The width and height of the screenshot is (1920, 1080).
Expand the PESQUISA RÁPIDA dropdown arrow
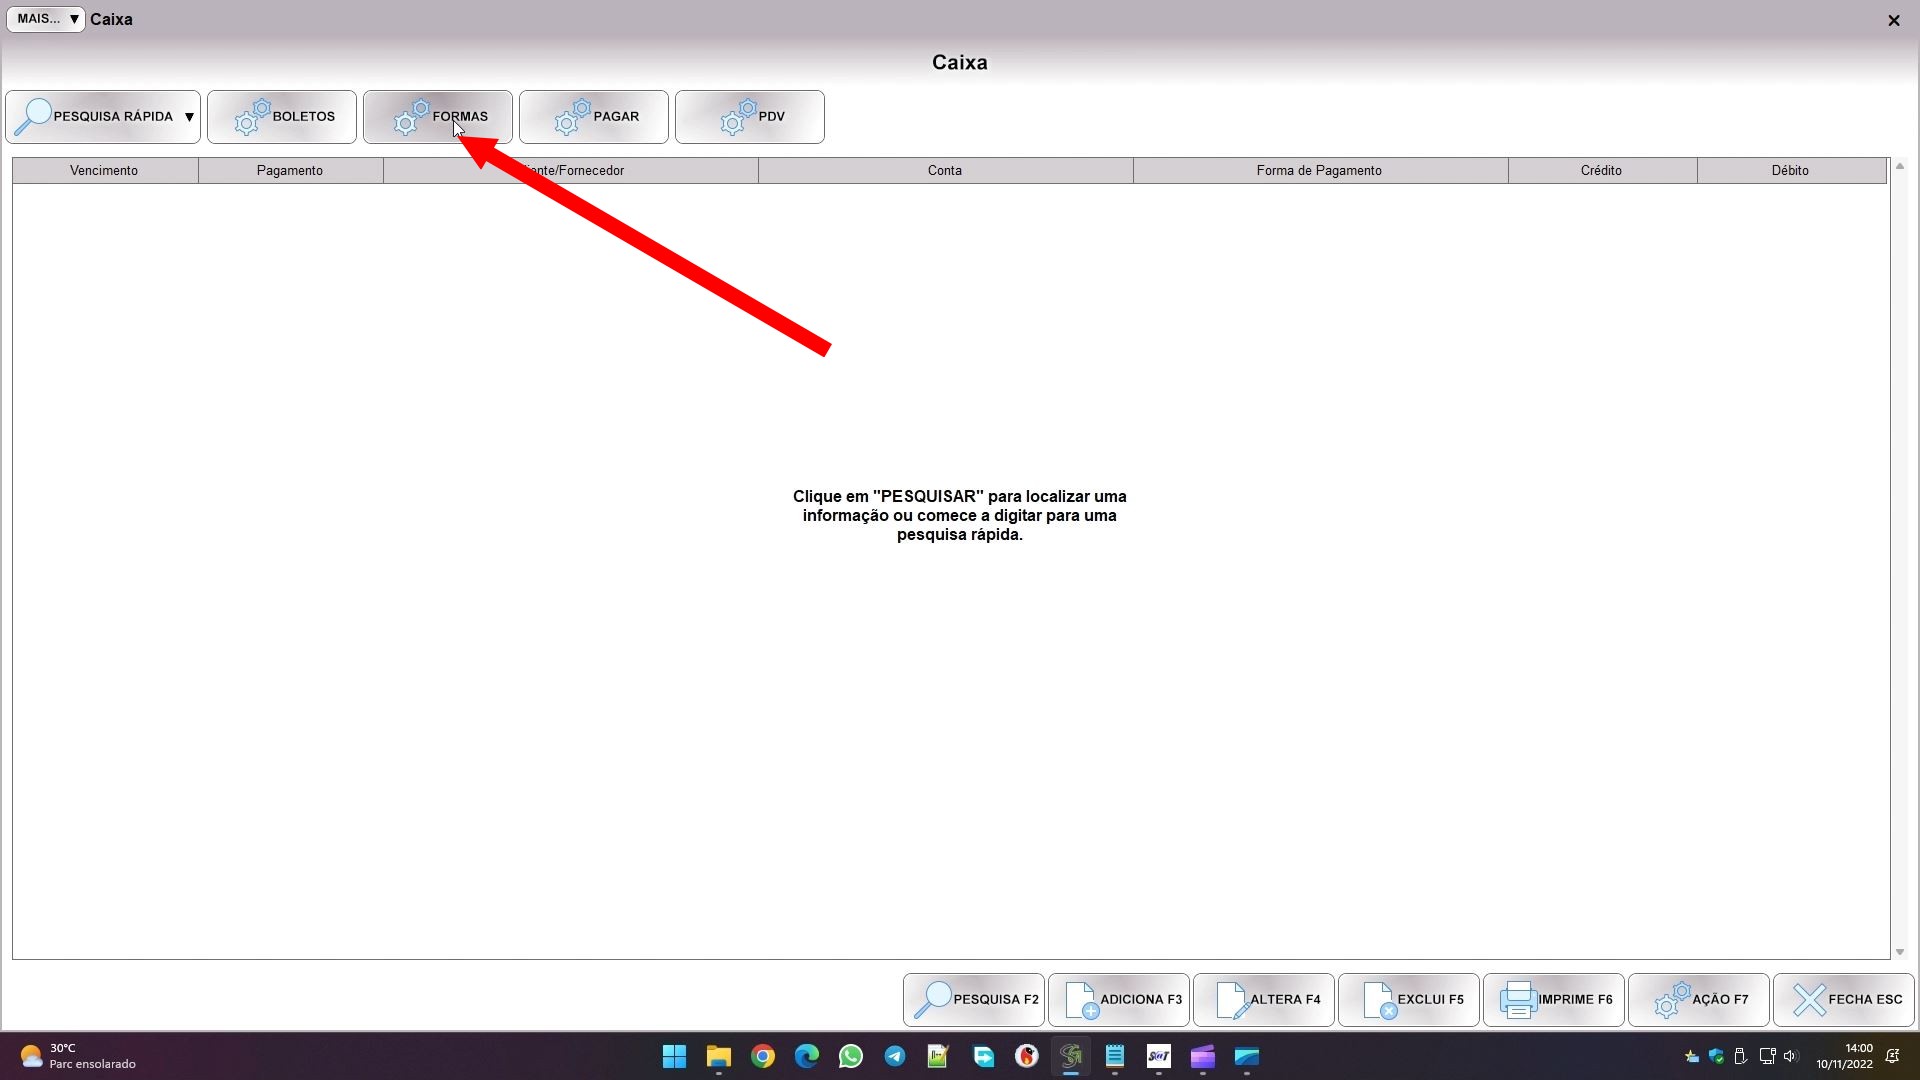189,117
